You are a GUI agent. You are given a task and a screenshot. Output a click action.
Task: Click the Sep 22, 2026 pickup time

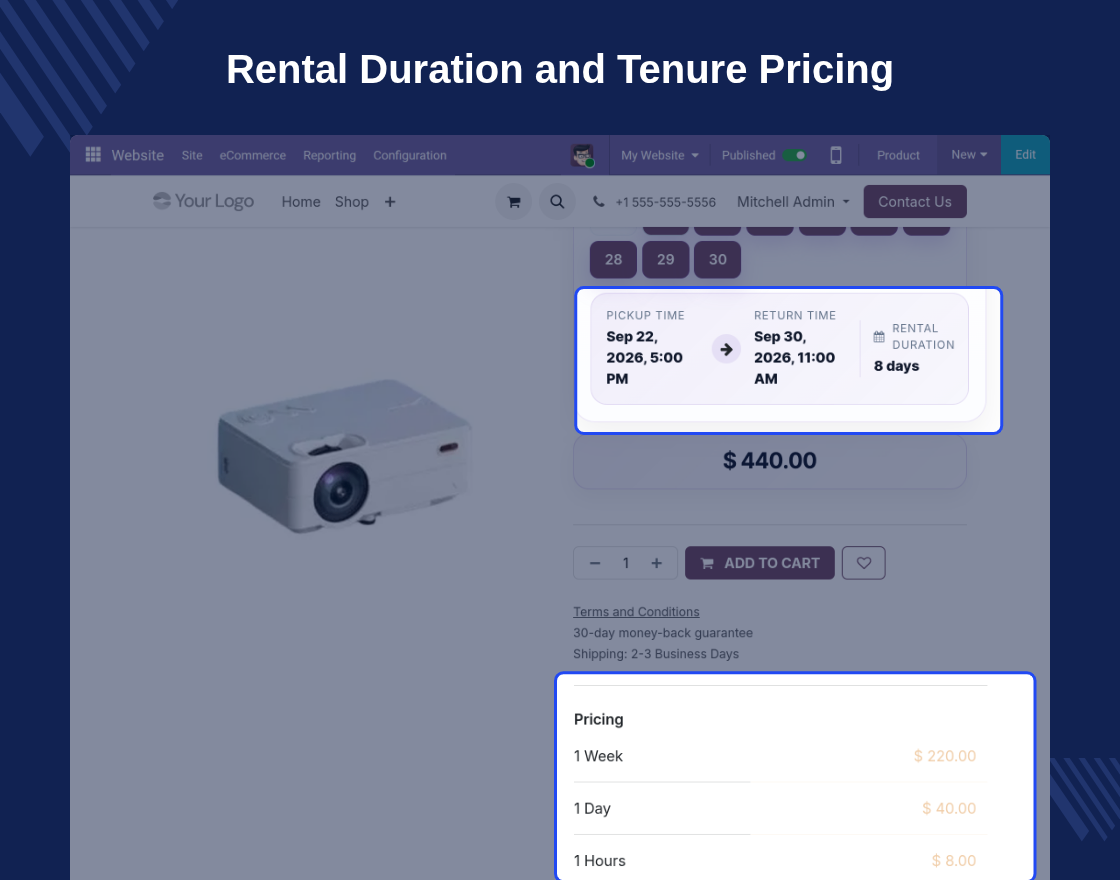644,357
